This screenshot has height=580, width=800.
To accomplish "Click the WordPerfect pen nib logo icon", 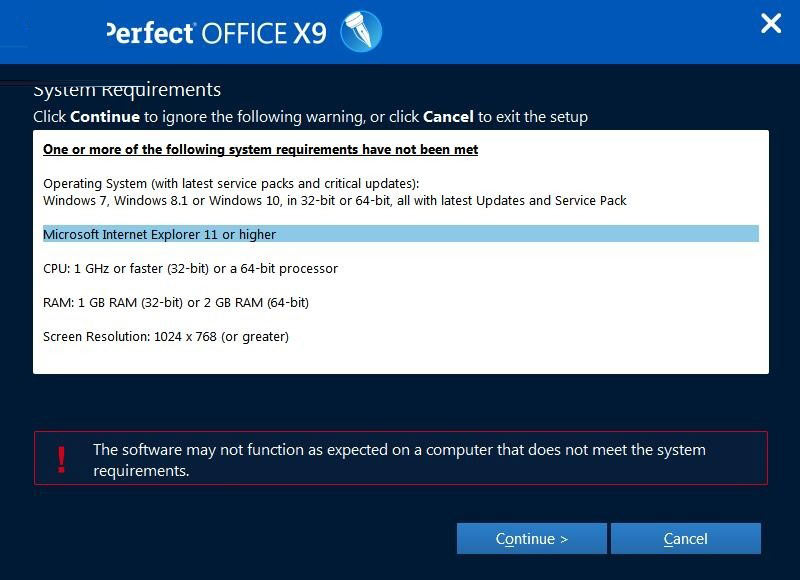I will [358, 28].
